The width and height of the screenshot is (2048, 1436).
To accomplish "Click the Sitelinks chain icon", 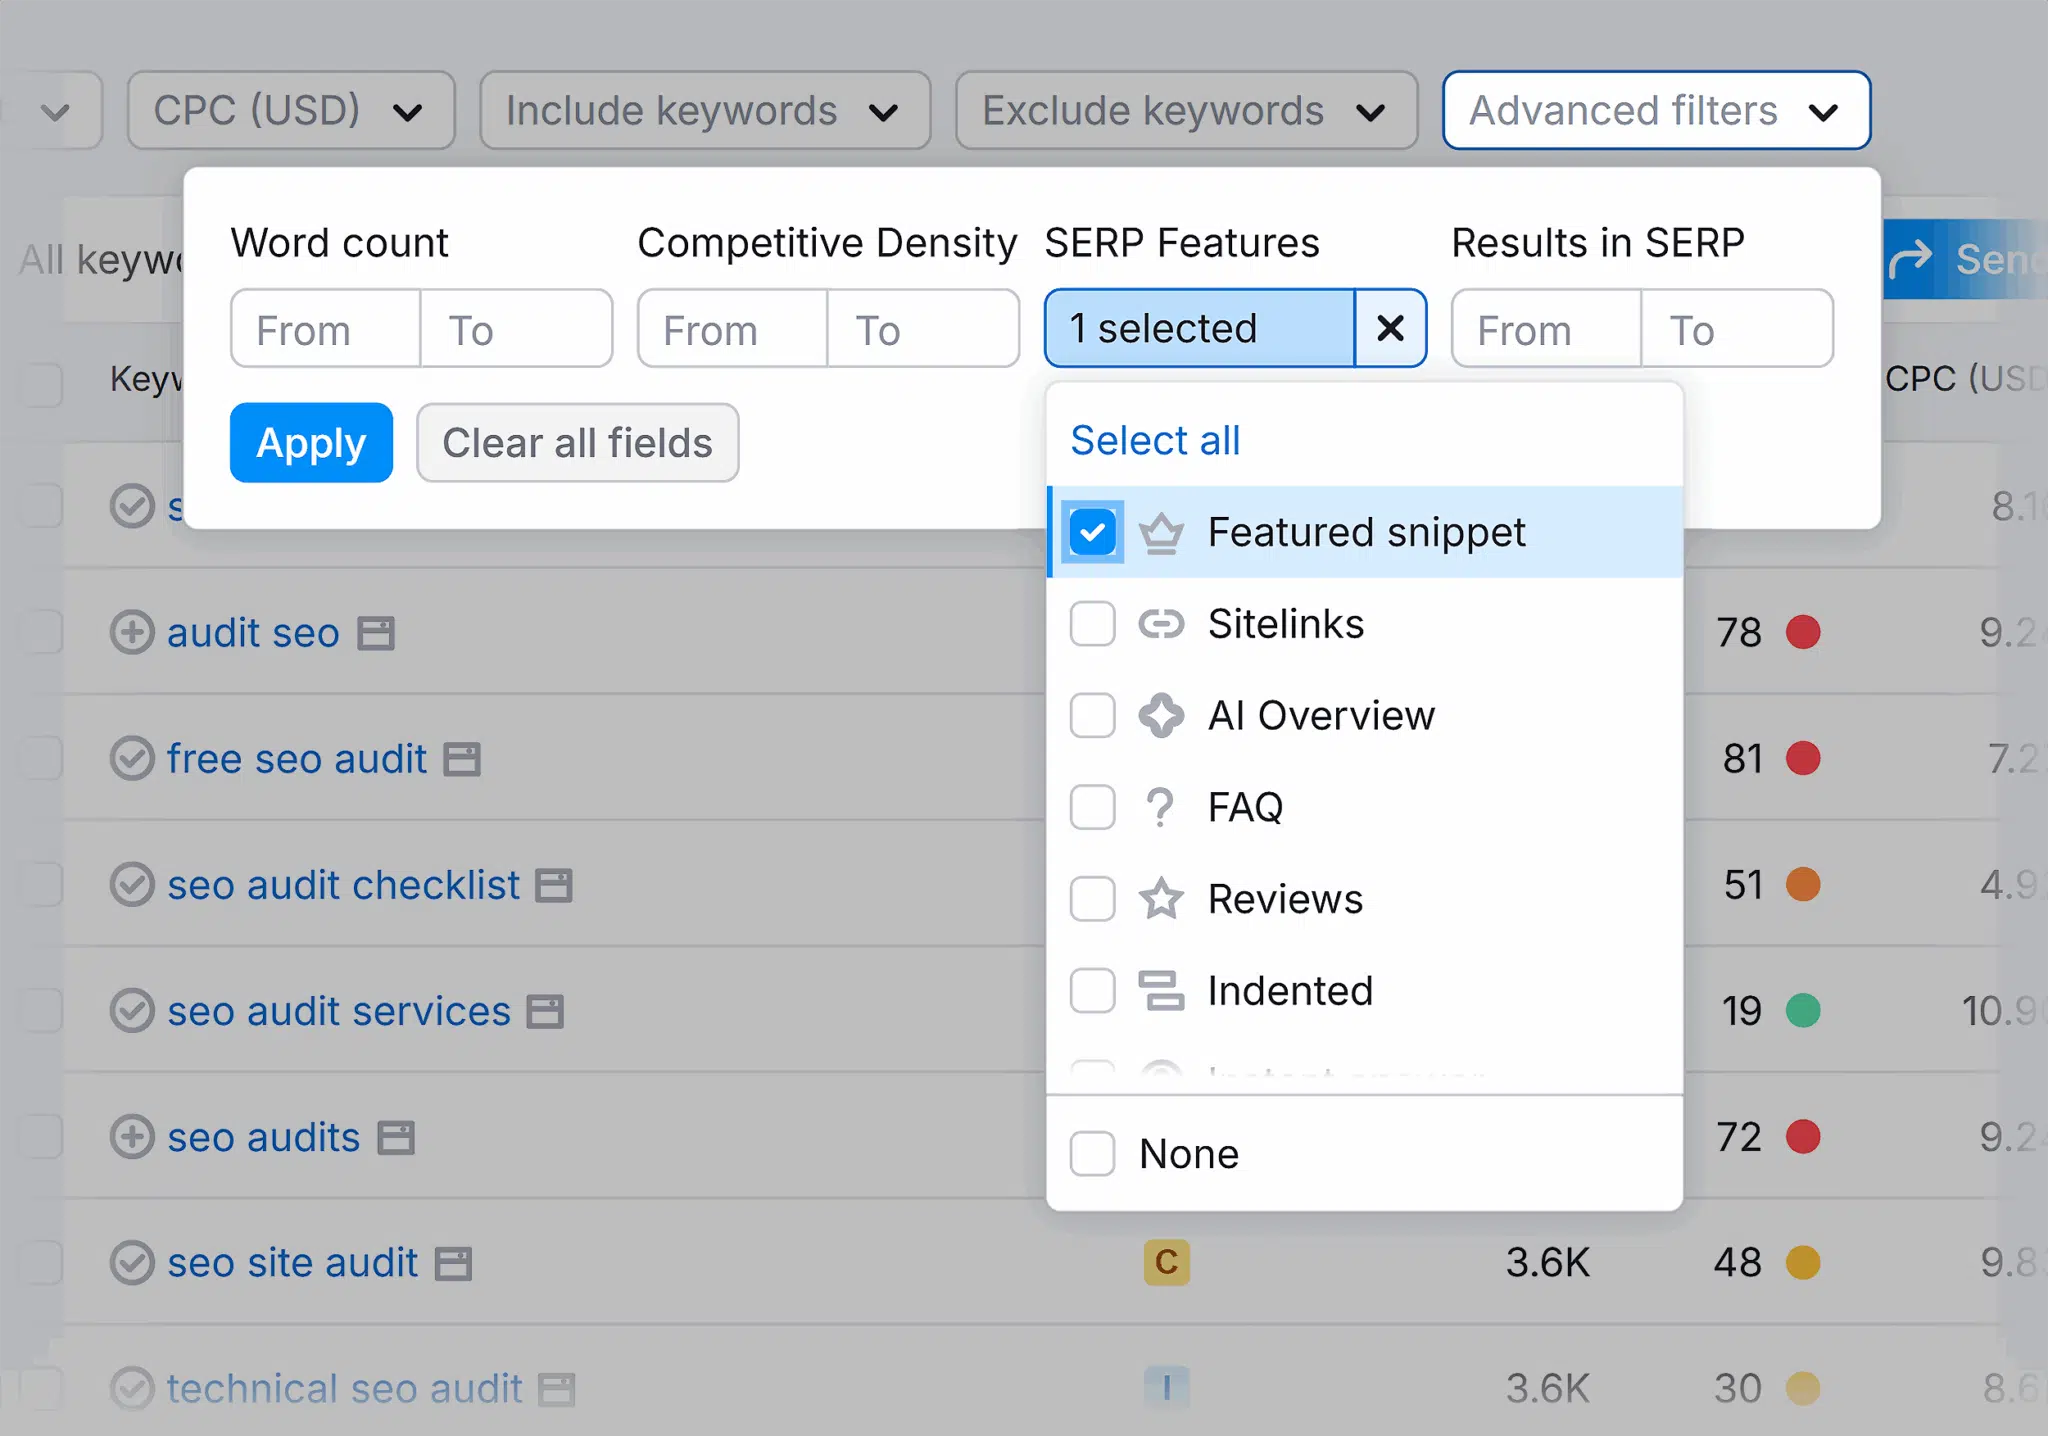I will pos(1161,624).
